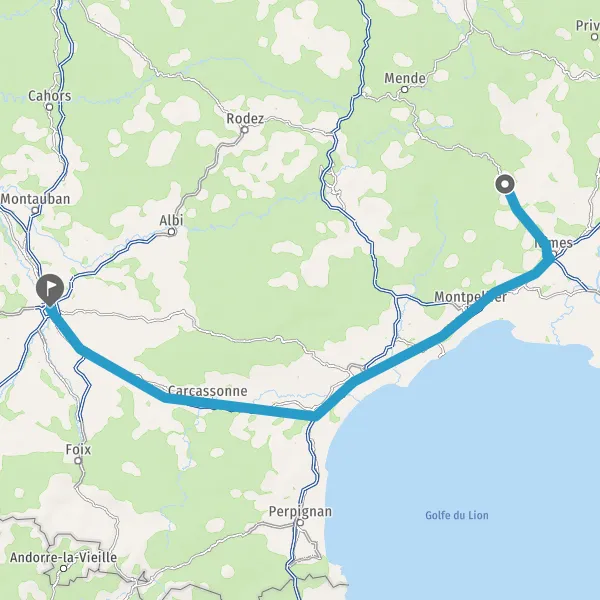Click the Mende city dot
Viewport: 600px width, 600px height.
(404, 90)
